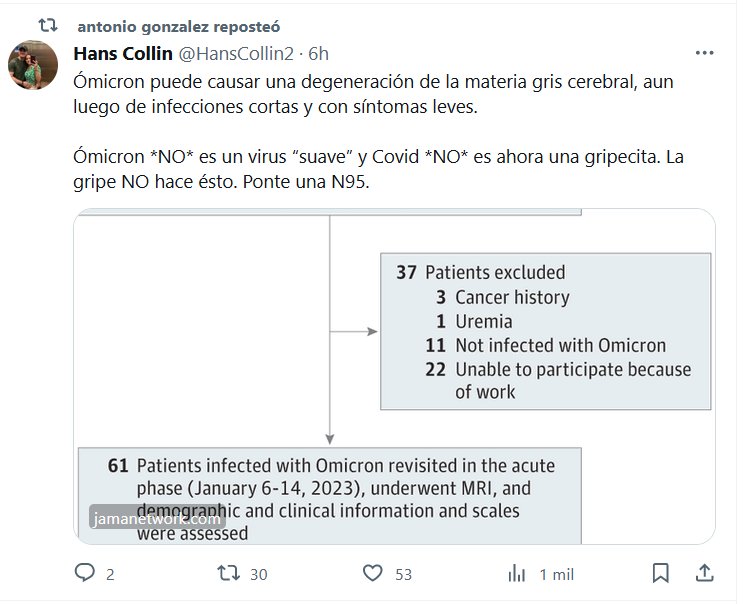Open Hans Collin's profile picture
This screenshot has width=754, height=604.
click(x=32, y=67)
